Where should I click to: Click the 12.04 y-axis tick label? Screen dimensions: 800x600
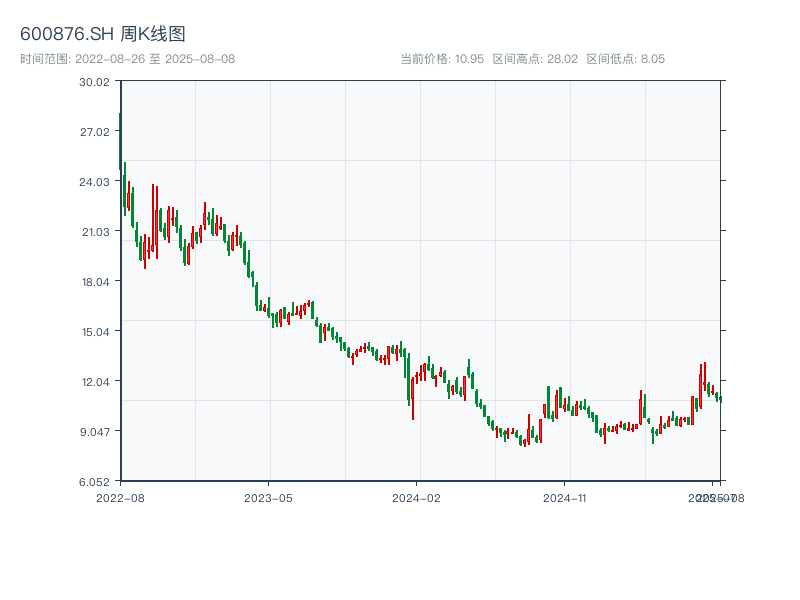pos(94,381)
